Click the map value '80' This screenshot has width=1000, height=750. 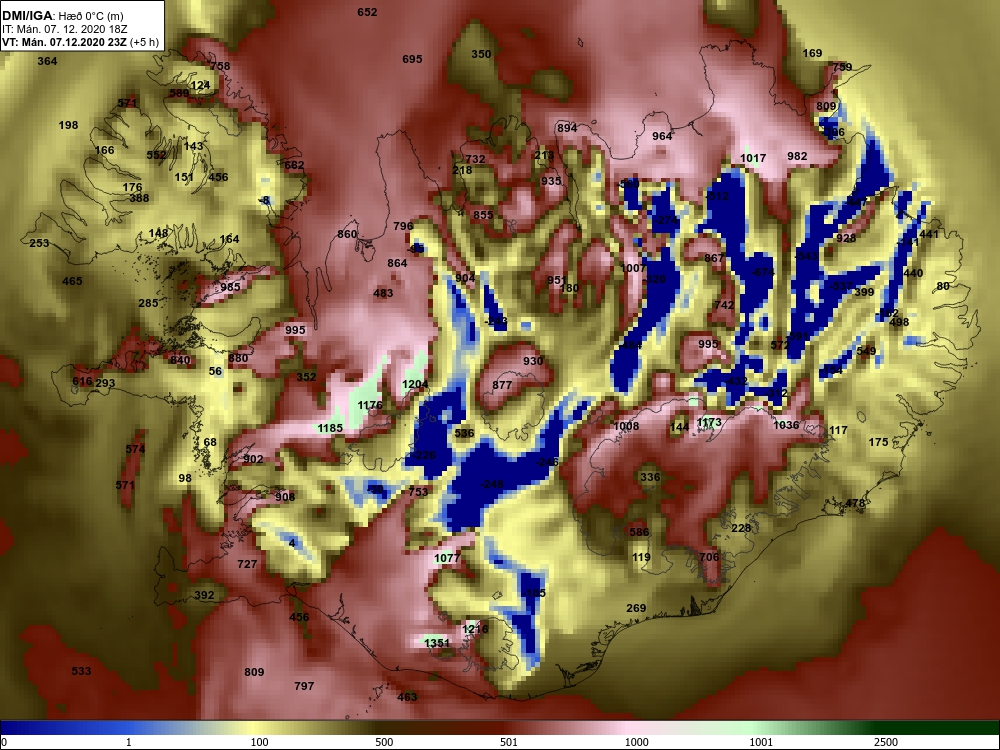coord(943,286)
